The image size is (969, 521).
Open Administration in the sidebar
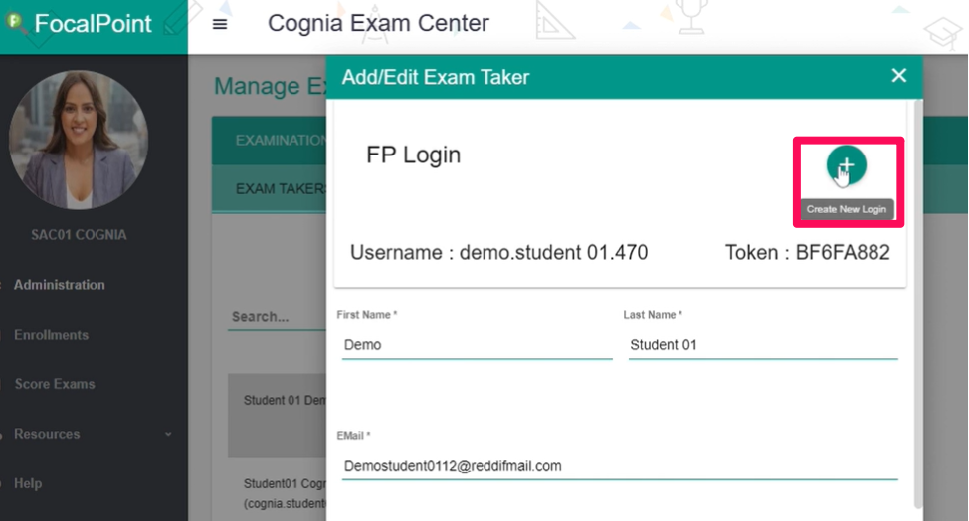(x=59, y=285)
